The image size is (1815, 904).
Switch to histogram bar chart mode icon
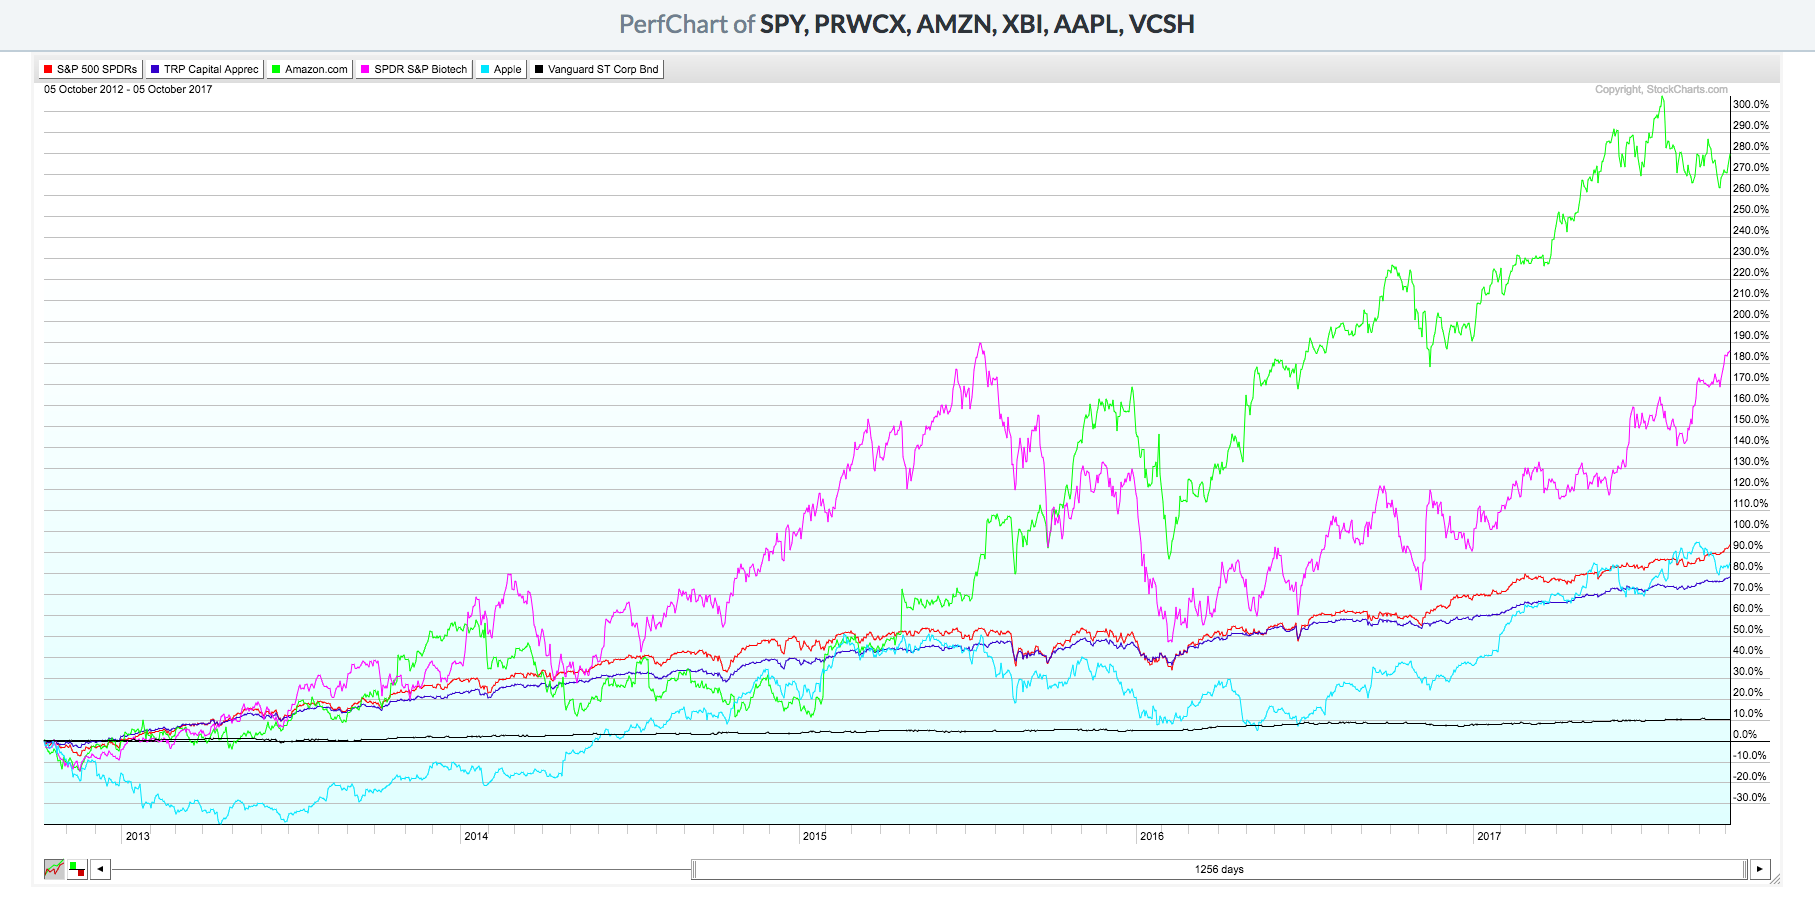[x=77, y=869]
